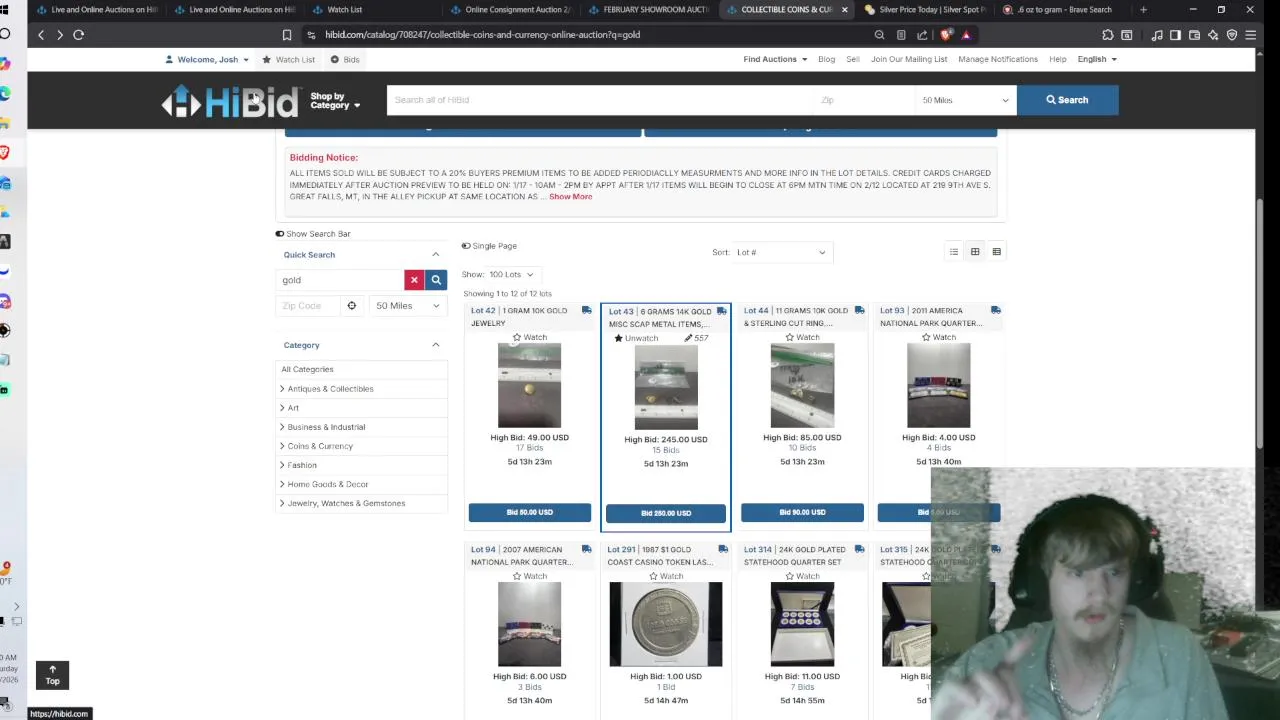Click the shipping truck icon on Lot 93
The image size is (1280, 720).
click(x=995, y=311)
